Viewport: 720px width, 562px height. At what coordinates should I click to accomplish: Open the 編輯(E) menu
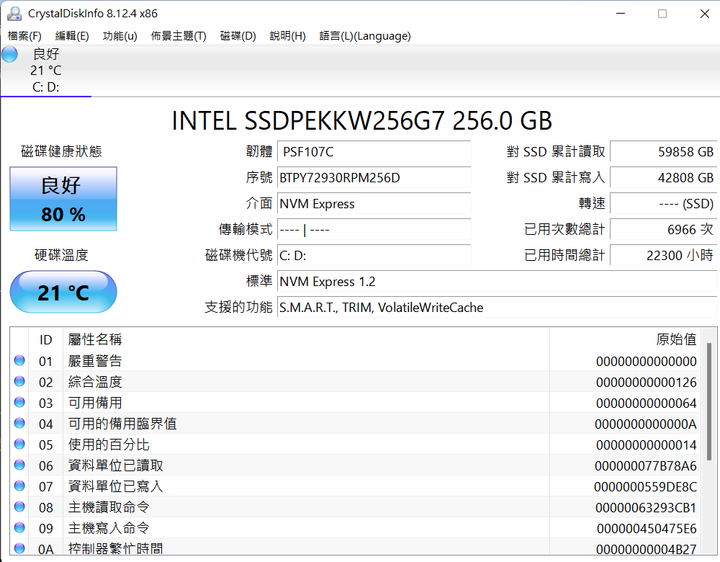click(x=72, y=36)
